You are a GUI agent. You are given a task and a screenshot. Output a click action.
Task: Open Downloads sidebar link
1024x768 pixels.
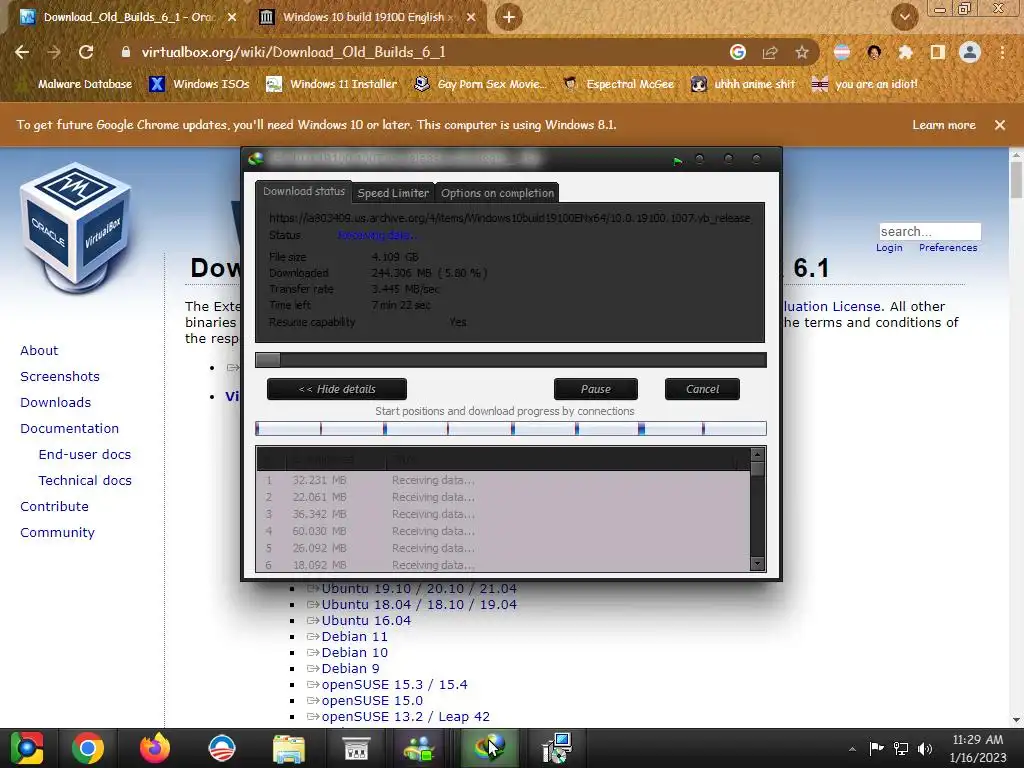point(56,403)
